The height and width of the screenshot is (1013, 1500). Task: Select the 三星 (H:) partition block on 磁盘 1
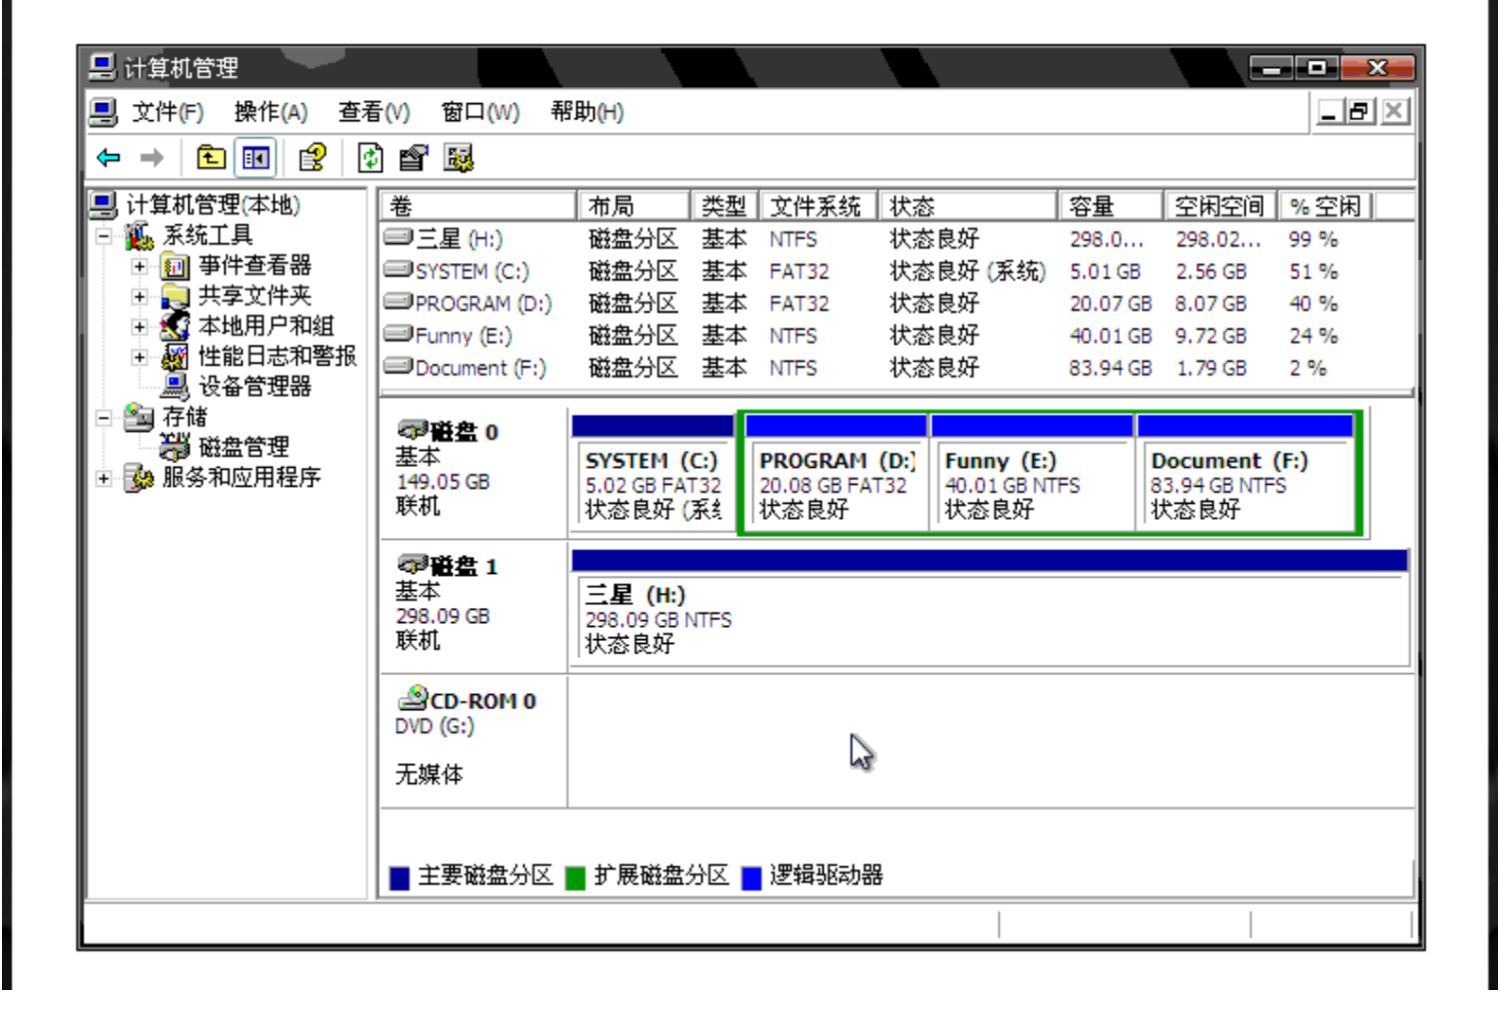990,609
